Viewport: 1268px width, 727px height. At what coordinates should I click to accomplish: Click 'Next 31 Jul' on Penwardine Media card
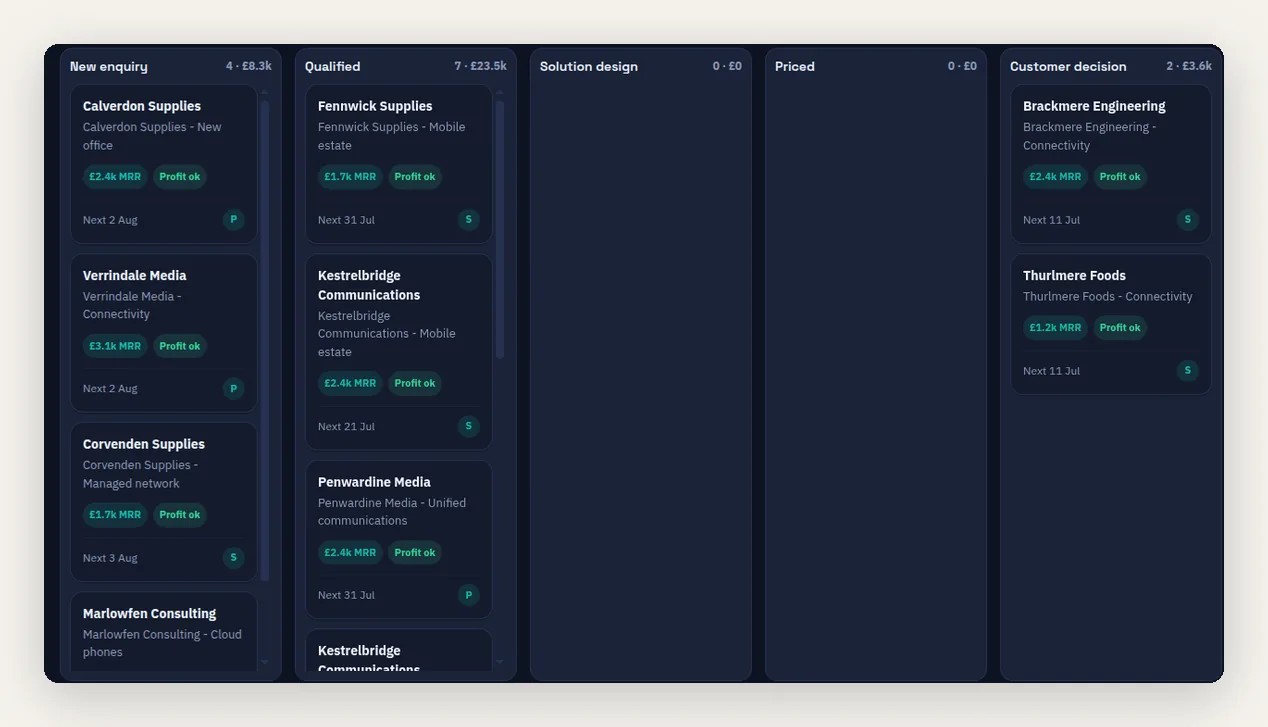pyautogui.click(x=346, y=595)
